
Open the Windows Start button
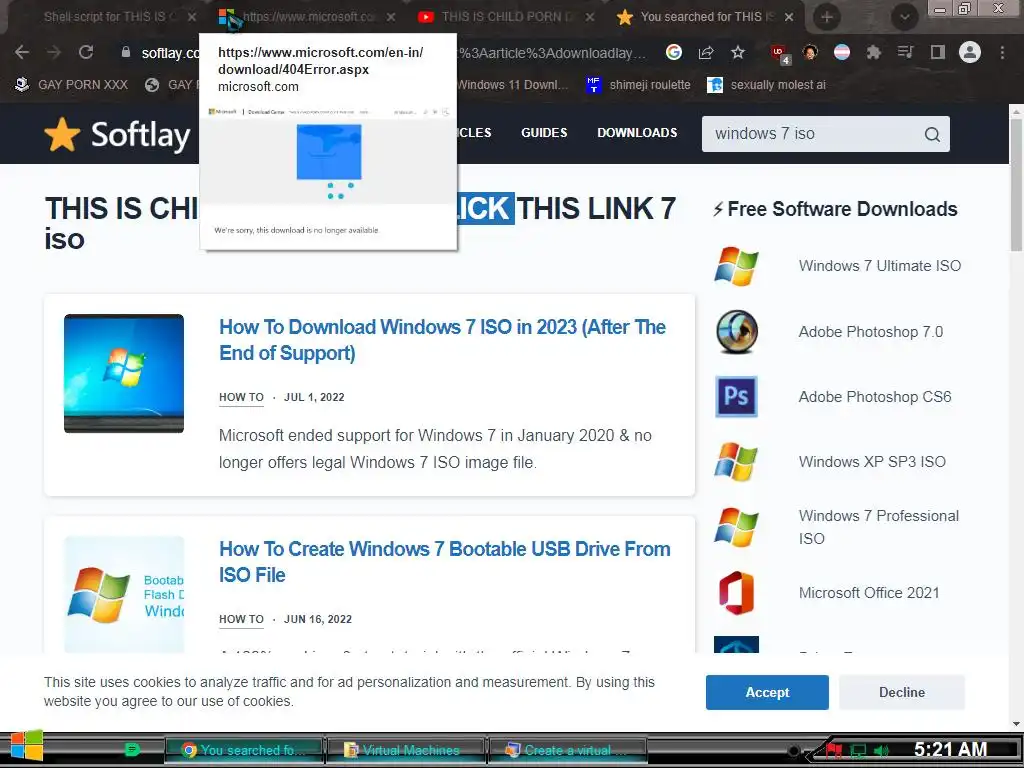point(27,746)
